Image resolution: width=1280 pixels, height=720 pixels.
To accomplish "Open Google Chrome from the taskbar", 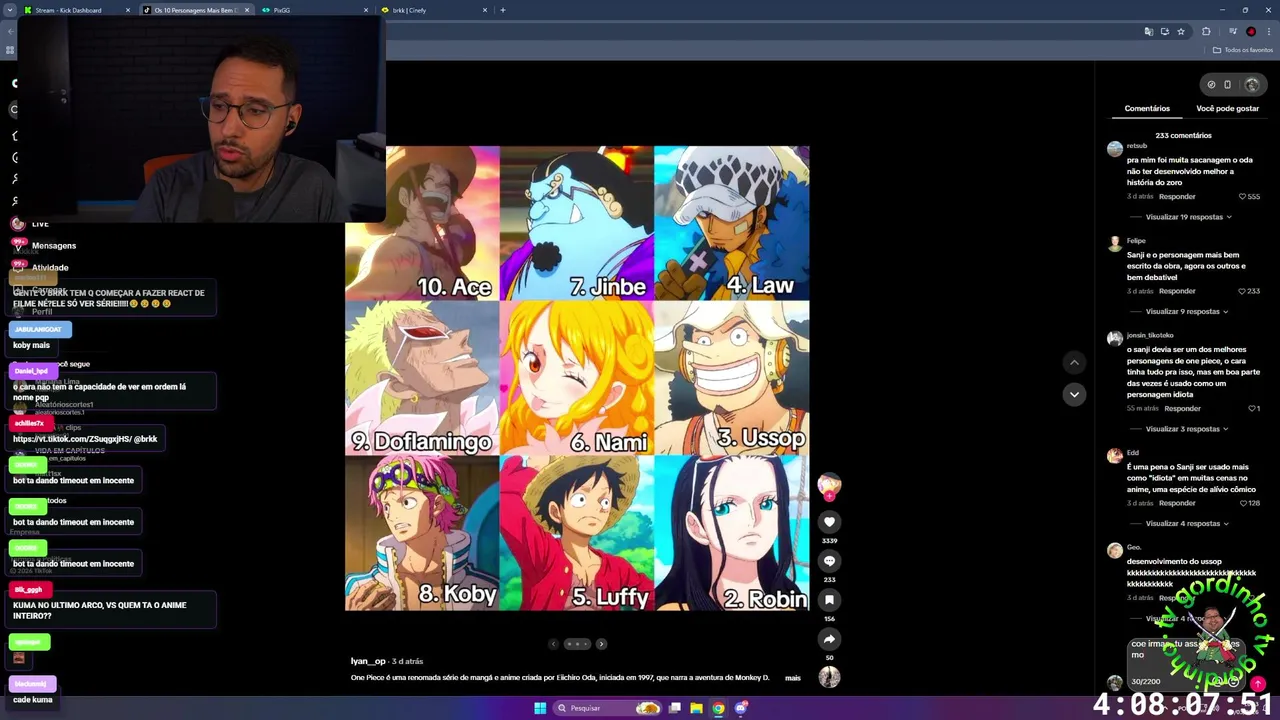I will point(718,708).
